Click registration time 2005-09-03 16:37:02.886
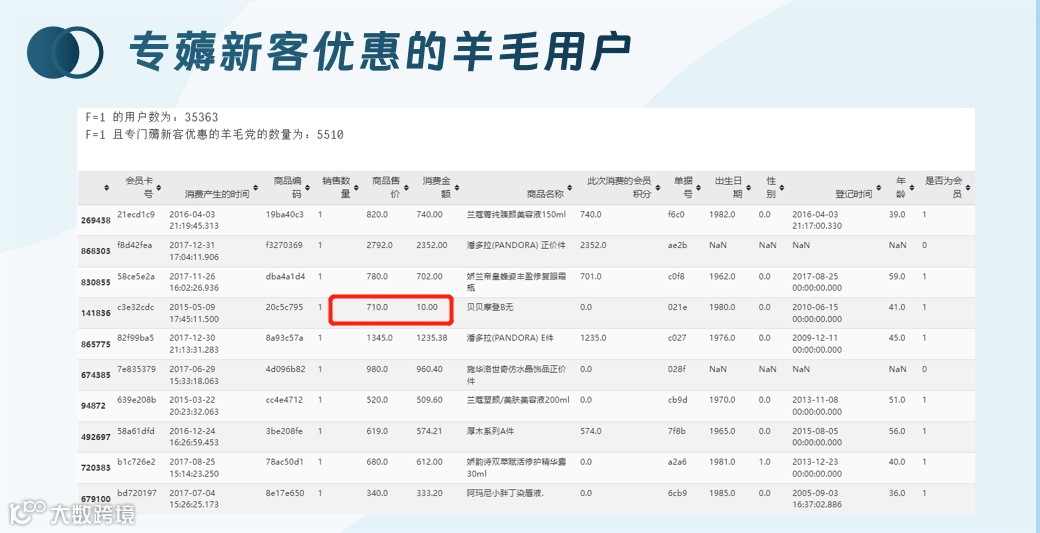Screen dimensions: 1040x533 [x=817, y=499]
